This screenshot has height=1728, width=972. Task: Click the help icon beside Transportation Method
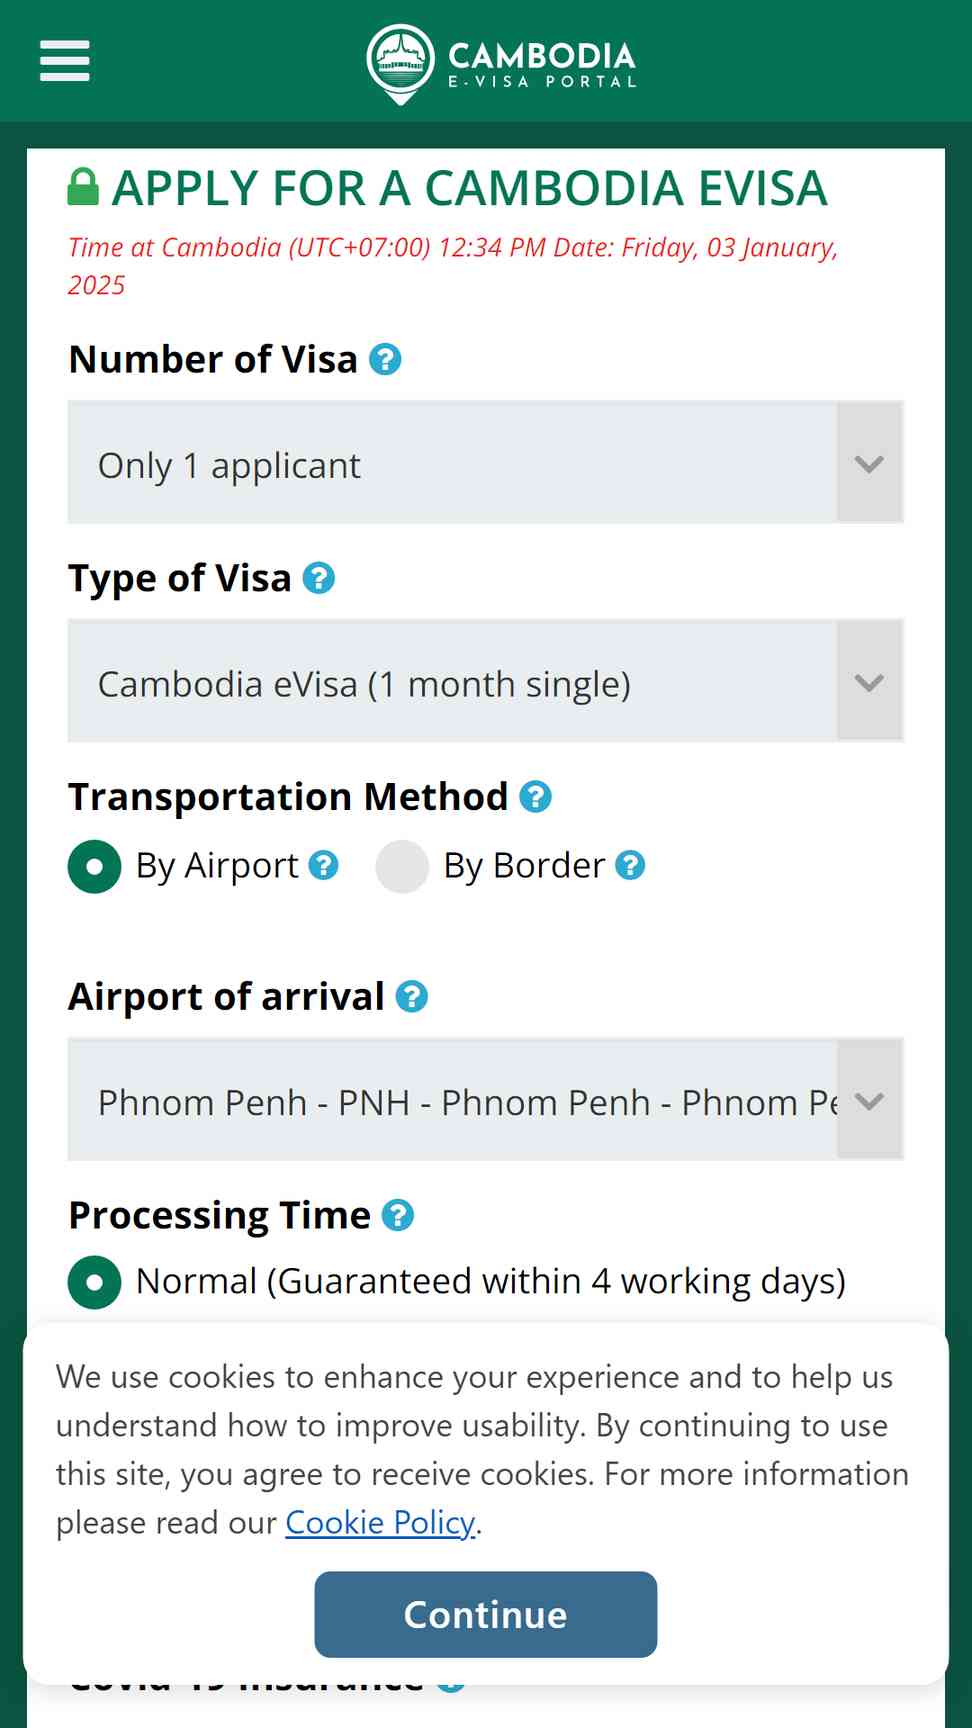click(536, 797)
